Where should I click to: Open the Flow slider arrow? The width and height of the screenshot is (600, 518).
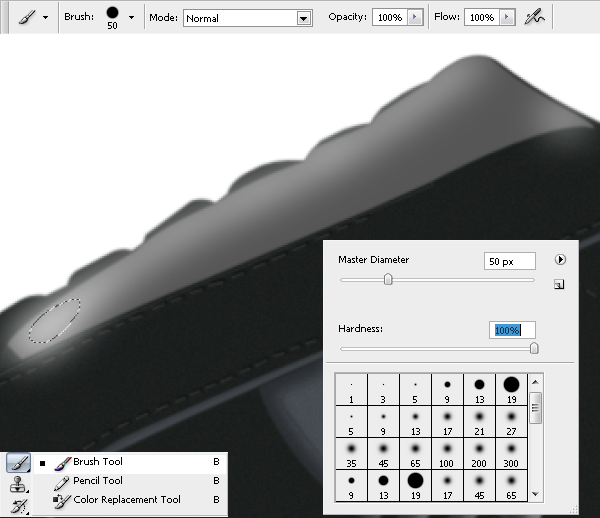(x=507, y=17)
